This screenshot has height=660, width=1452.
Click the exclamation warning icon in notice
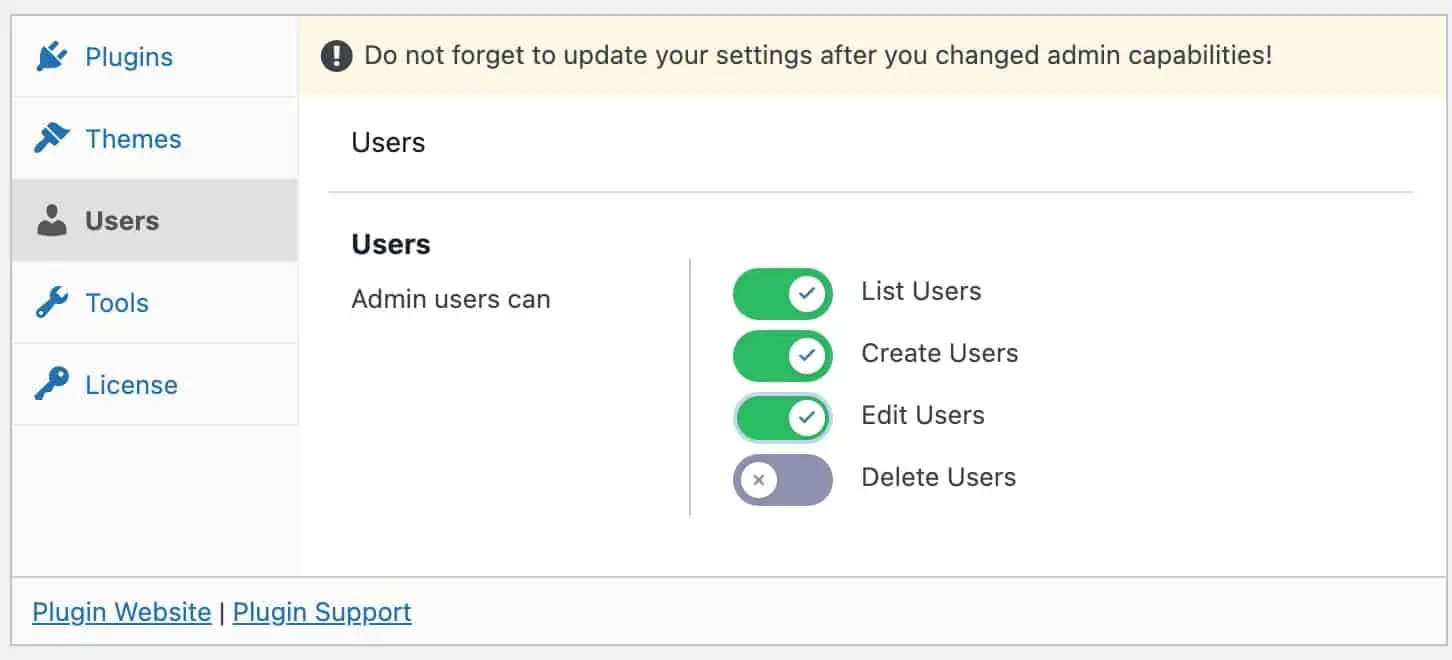pos(336,56)
